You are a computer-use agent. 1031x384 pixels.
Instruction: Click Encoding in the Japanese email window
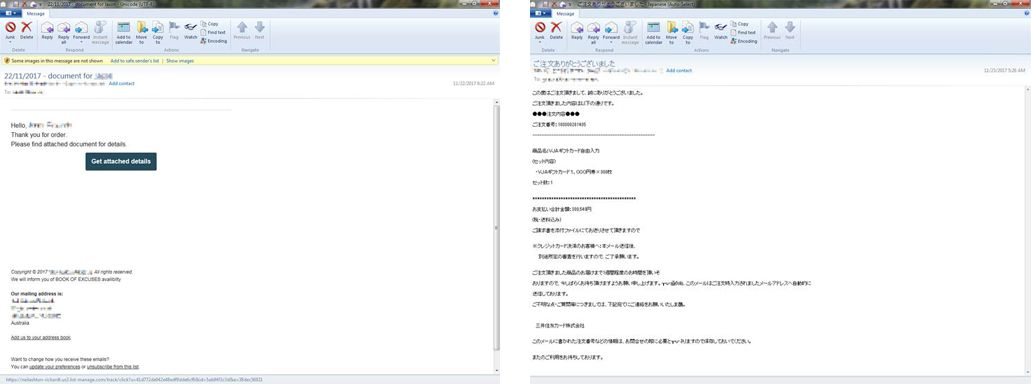pos(744,41)
